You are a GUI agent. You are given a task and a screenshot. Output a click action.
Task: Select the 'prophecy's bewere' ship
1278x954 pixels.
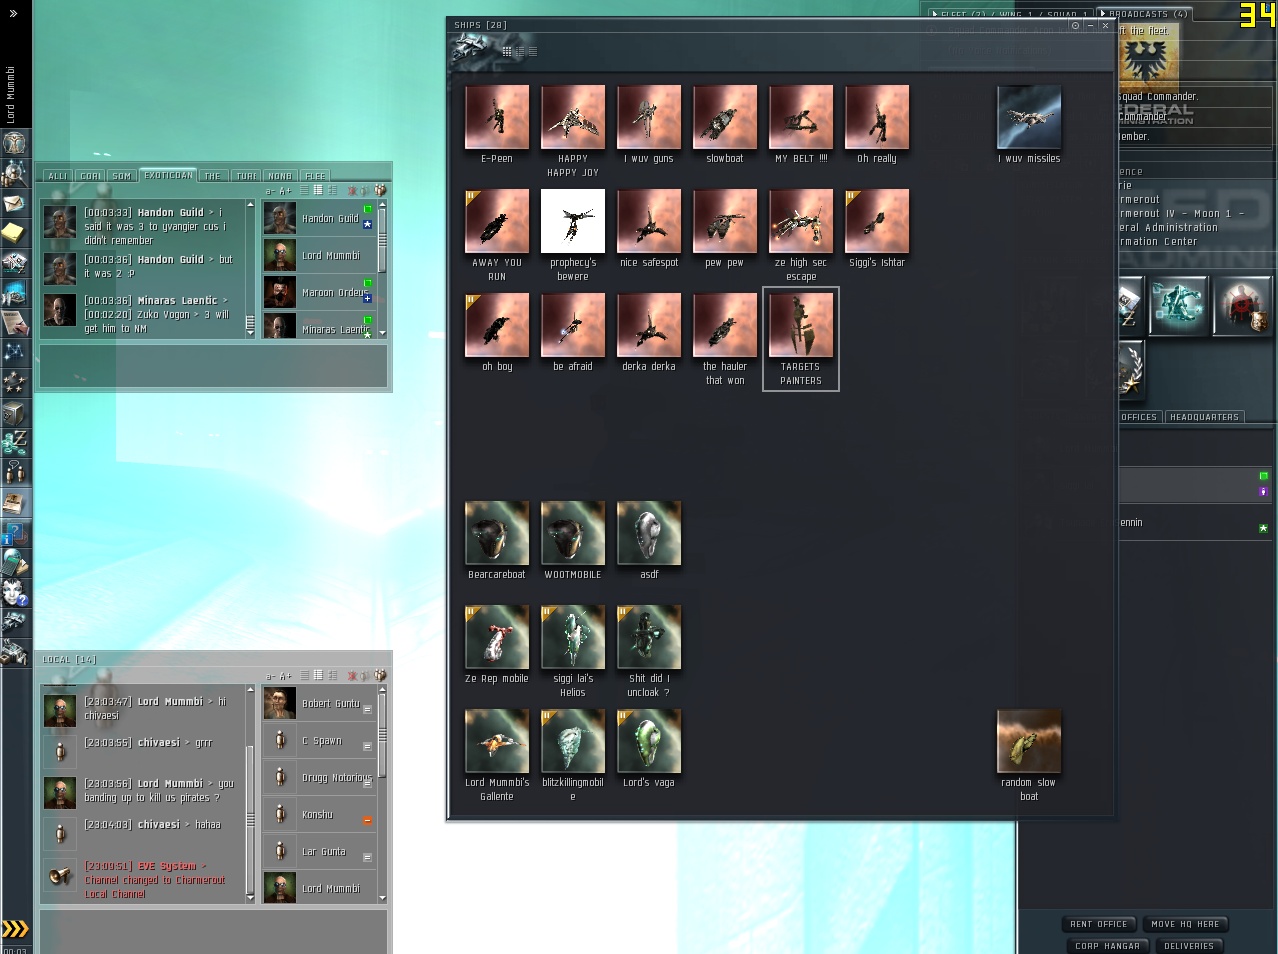pyautogui.click(x=573, y=235)
